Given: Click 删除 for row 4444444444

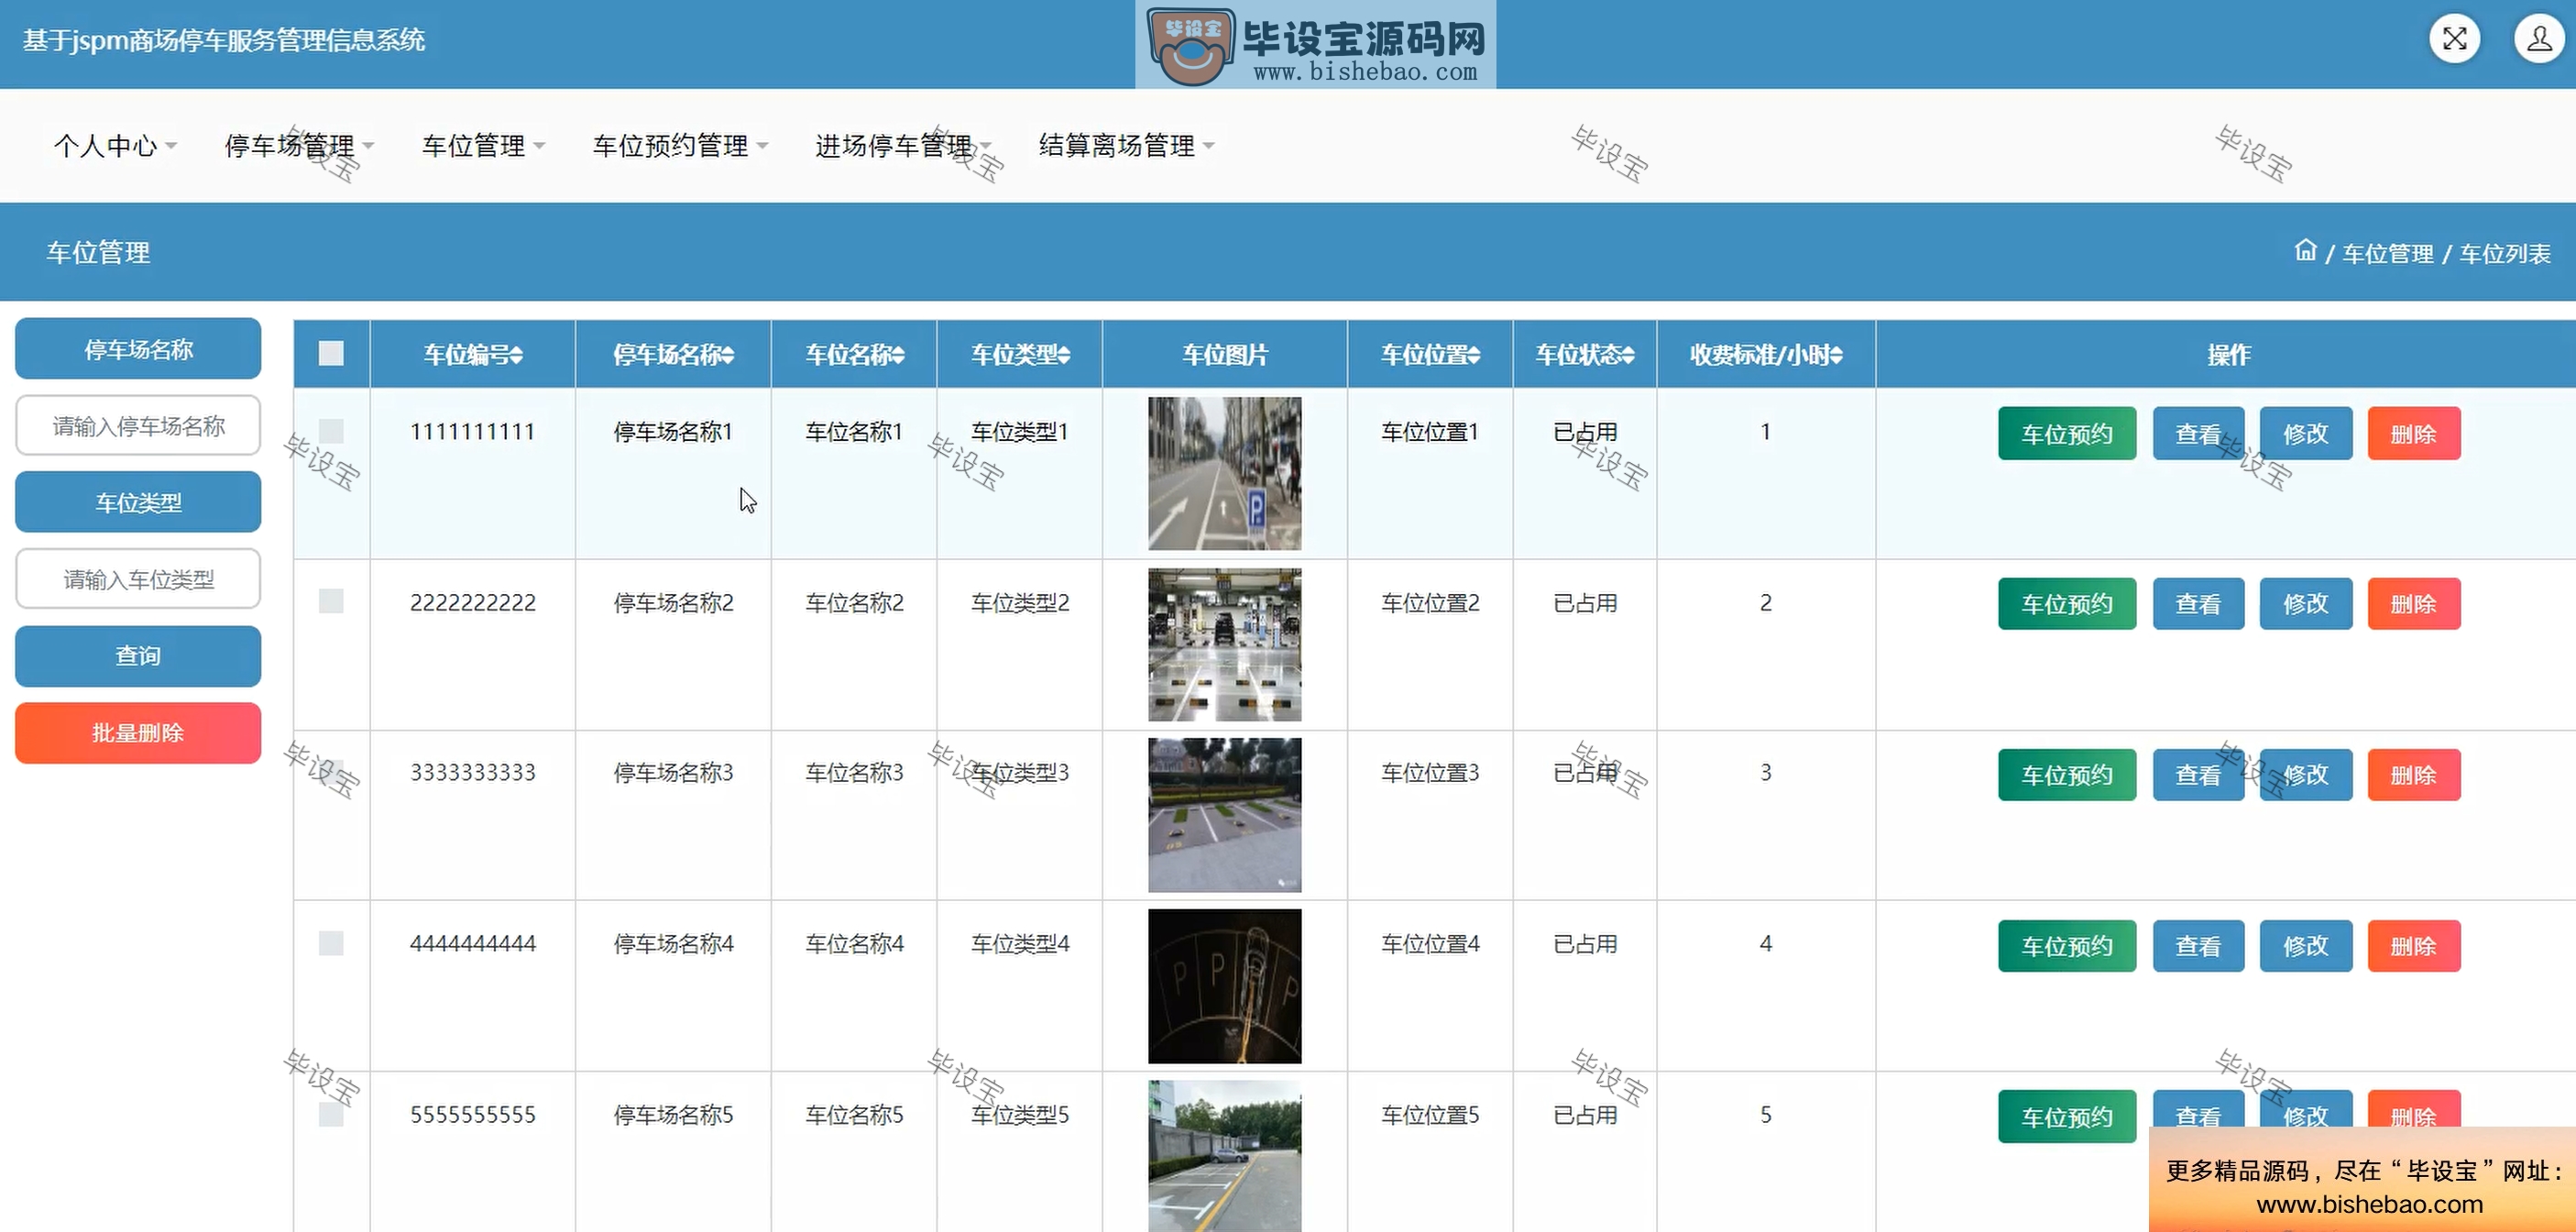Looking at the screenshot, I should coord(2414,946).
